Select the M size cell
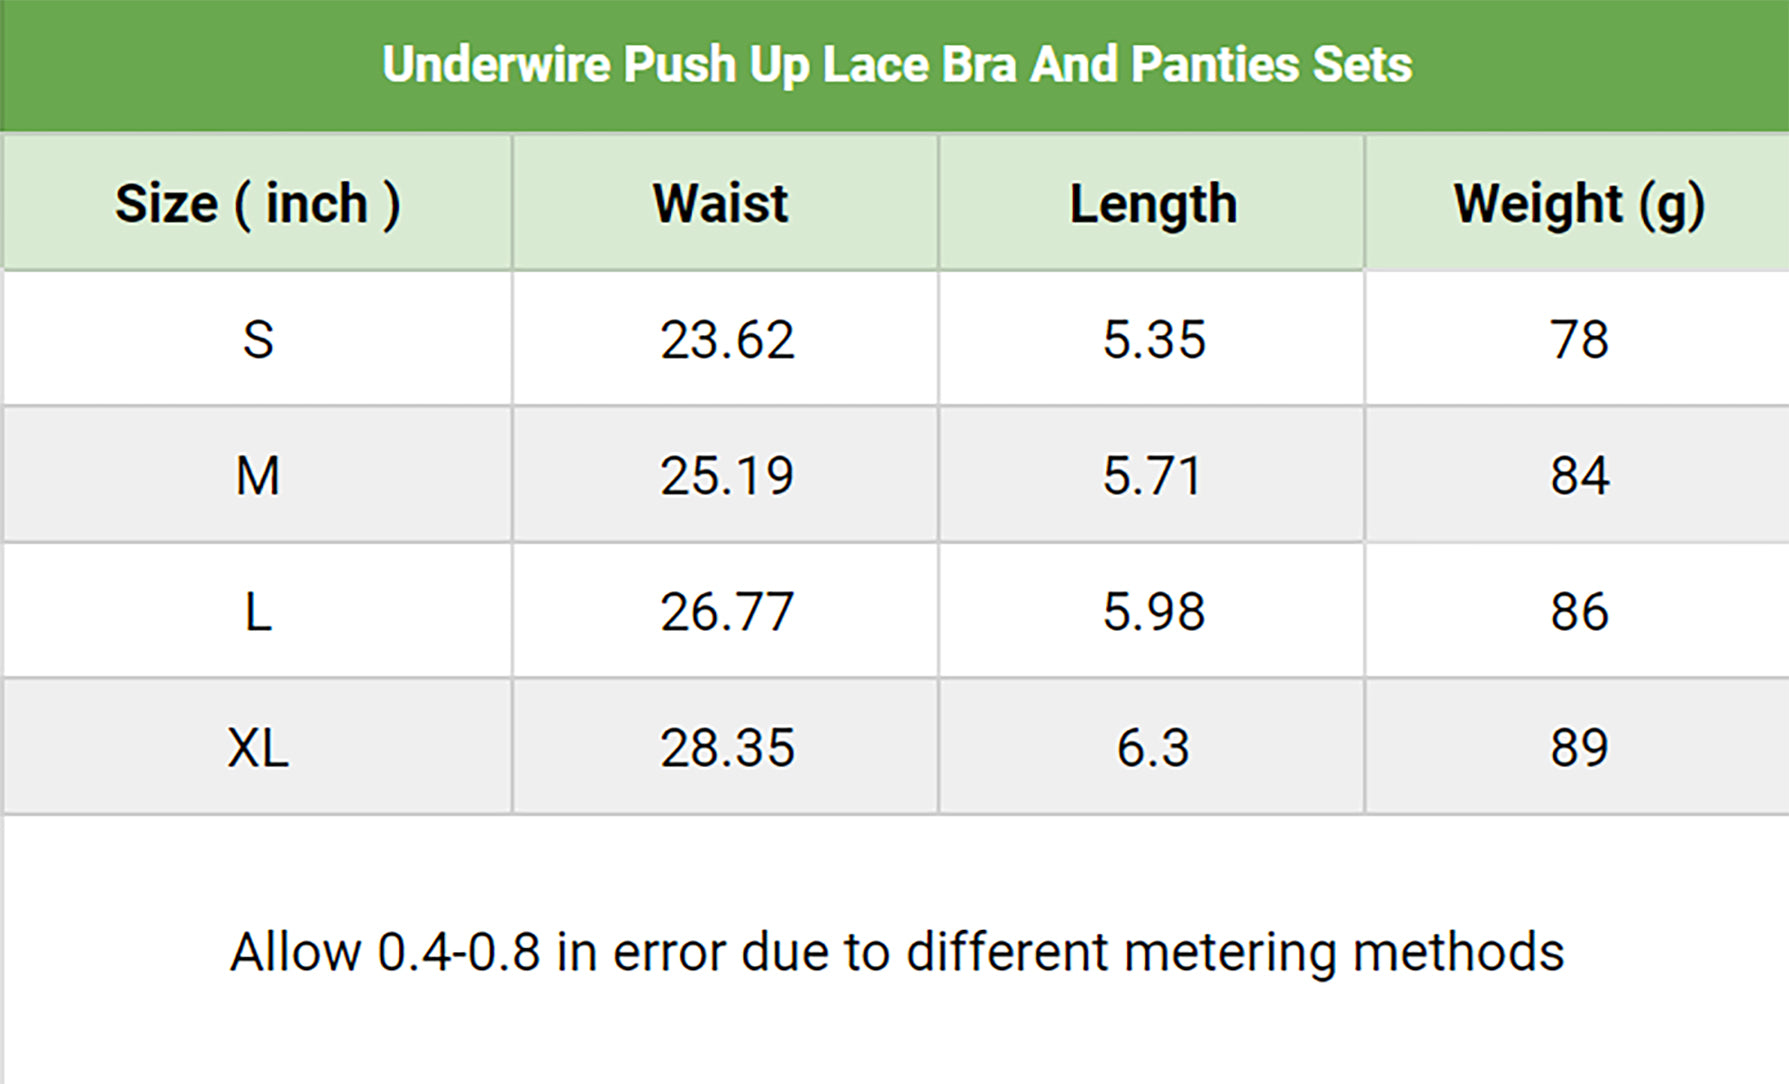This screenshot has height=1084, width=1789. 258,475
